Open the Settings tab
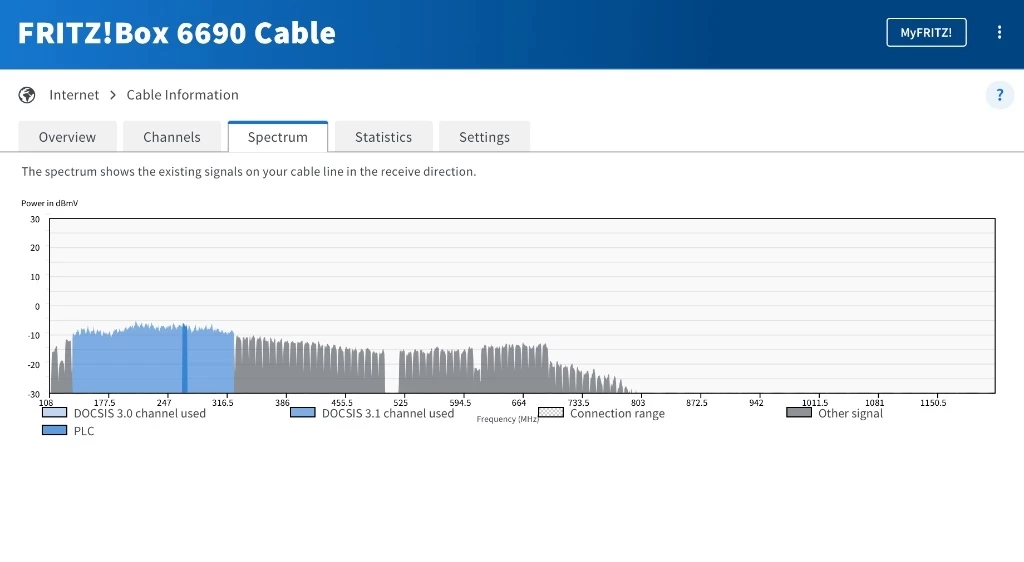1024x562 pixels. click(x=484, y=137)
